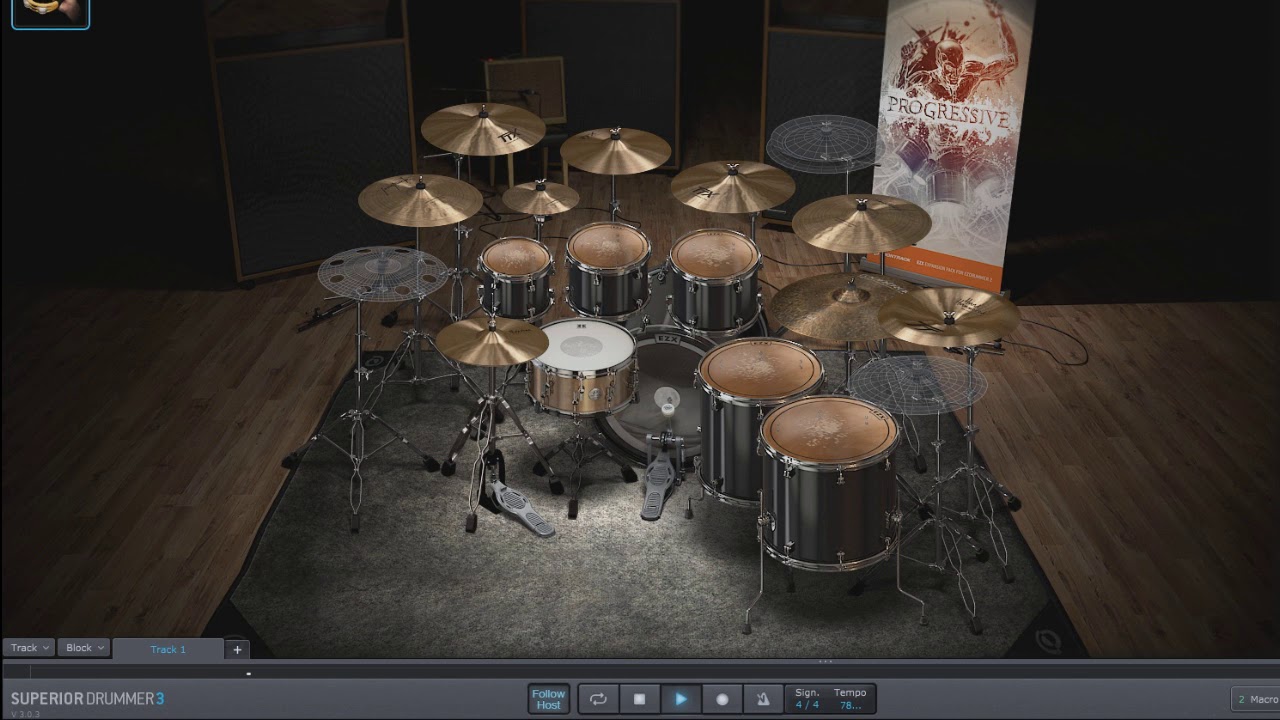This screenshot has width=1280, height=720.
Task: Hit the upper floor tom
Action: [x=760, y=369]
